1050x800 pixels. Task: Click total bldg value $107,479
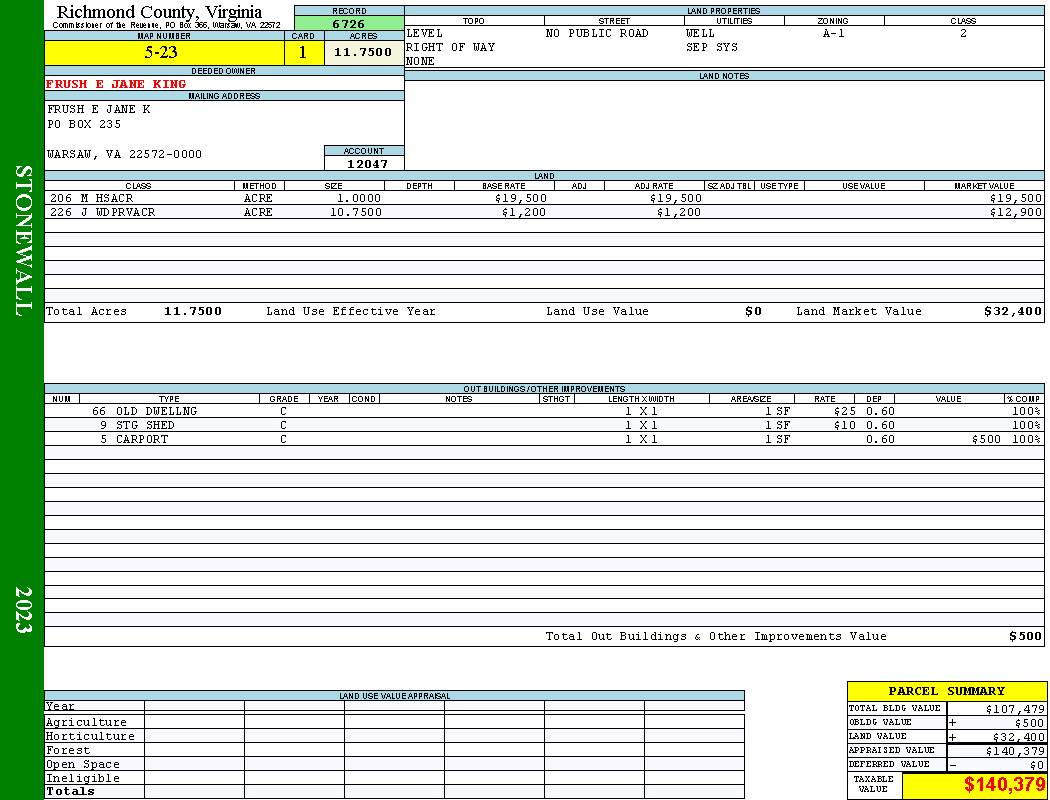click(1015, 709)
